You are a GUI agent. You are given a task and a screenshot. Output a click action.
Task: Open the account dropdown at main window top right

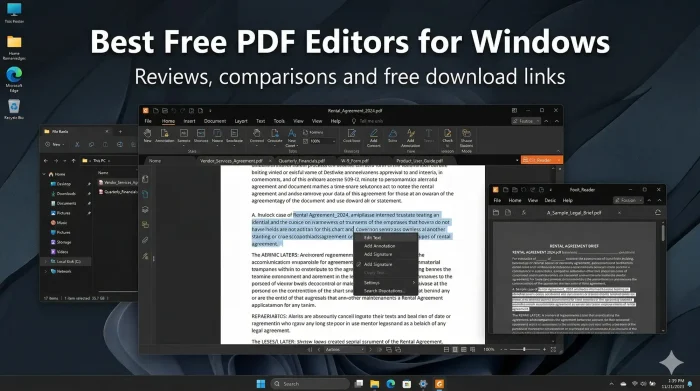click(x=526, y=121)
